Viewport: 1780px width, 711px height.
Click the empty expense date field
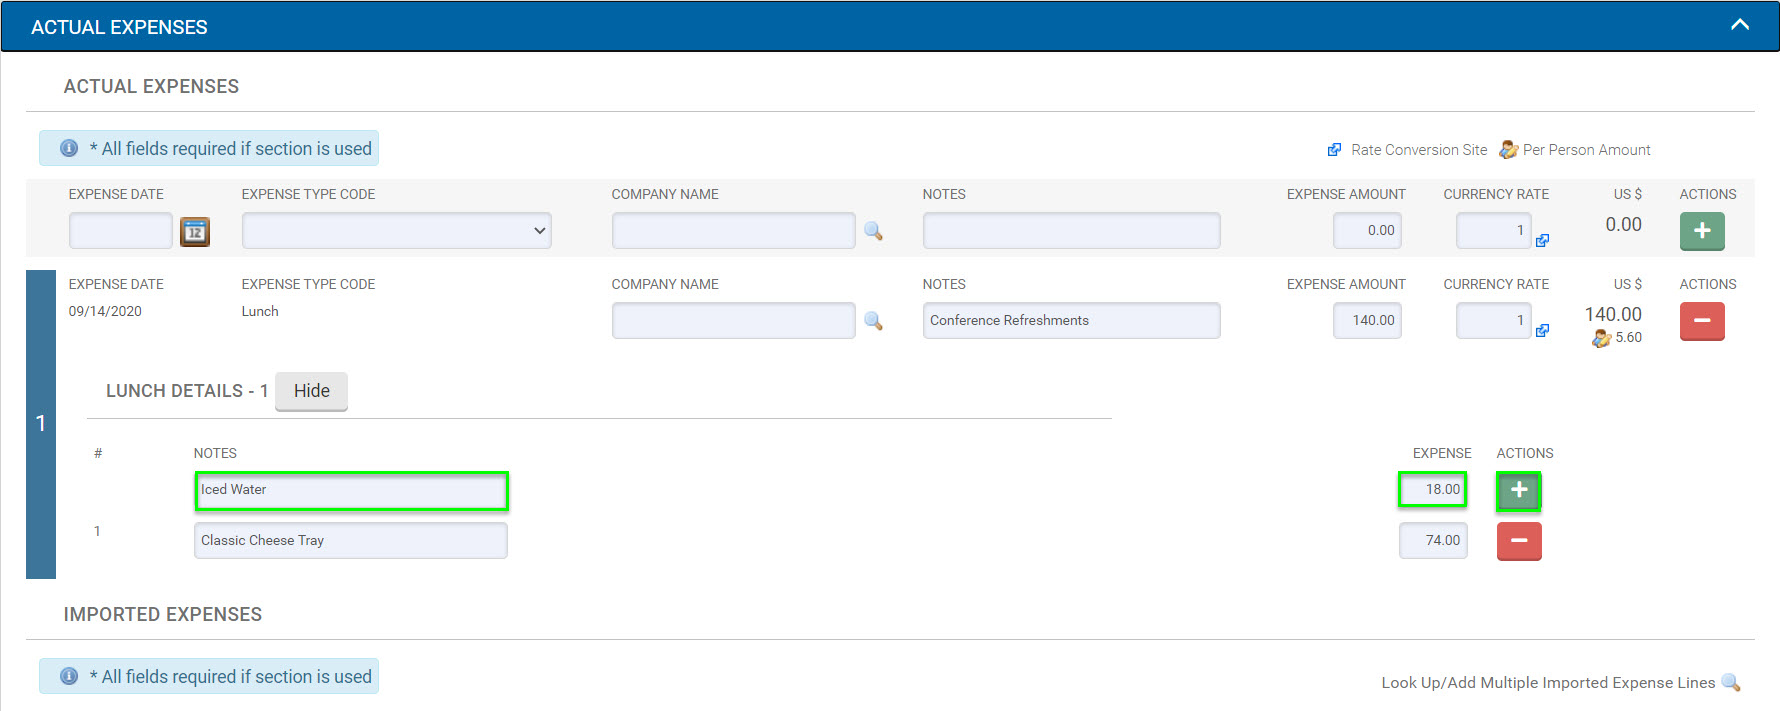point(120,231)
